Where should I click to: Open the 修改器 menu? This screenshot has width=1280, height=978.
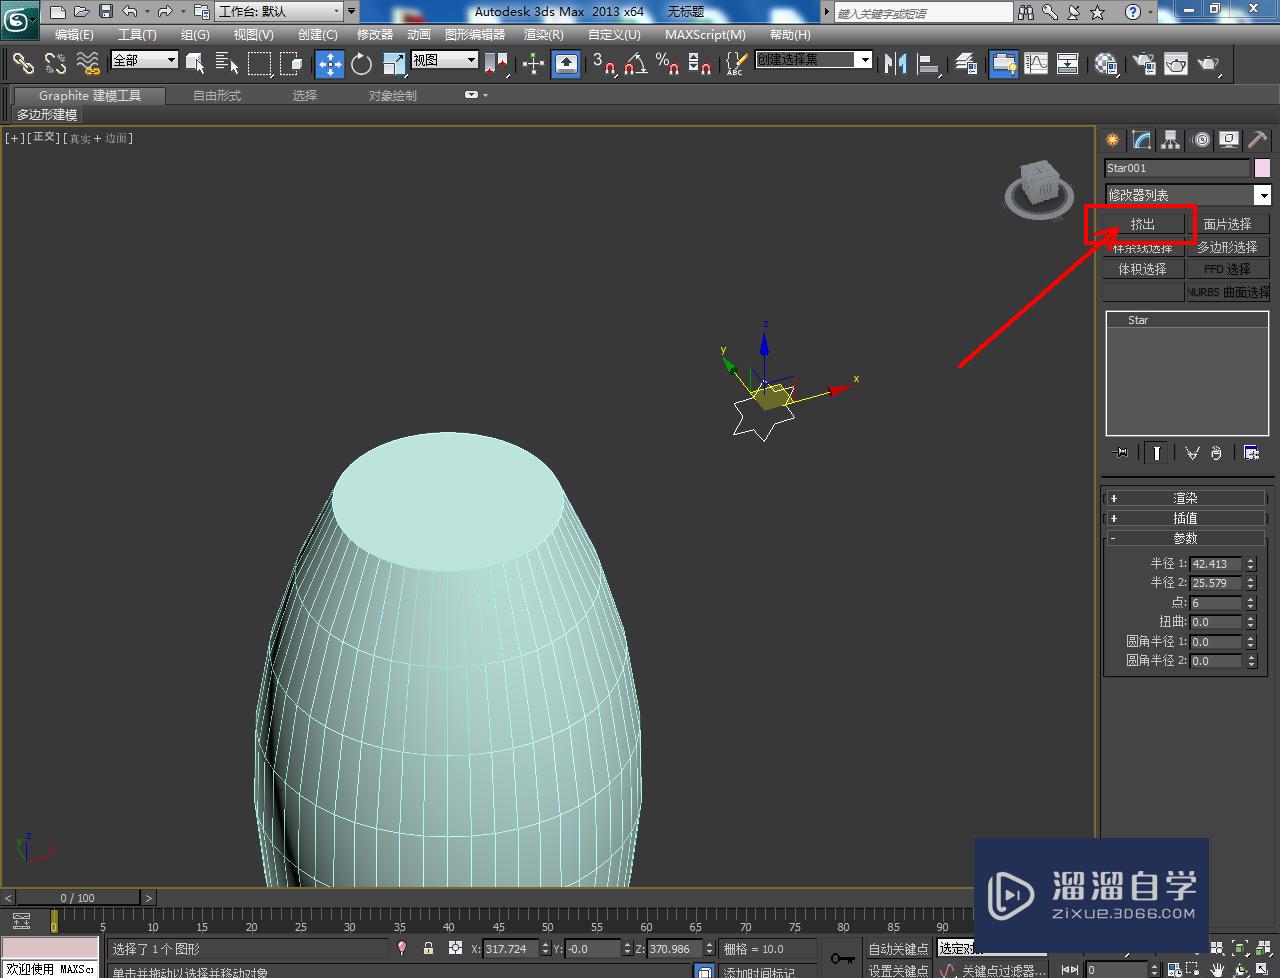[375, 35]
